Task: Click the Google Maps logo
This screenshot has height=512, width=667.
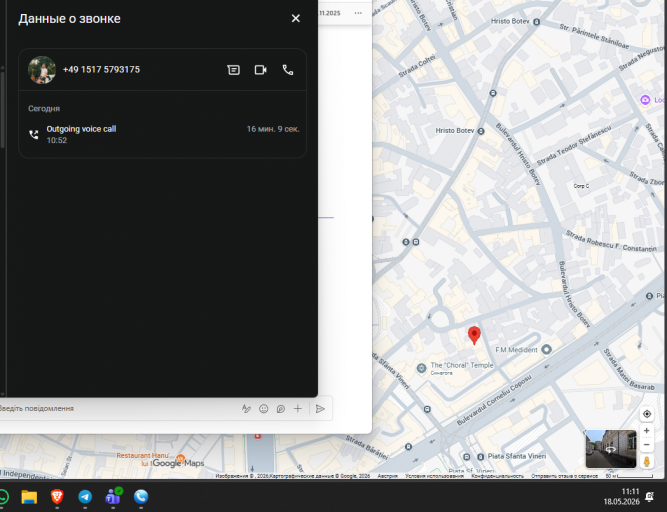Action: coord(178,464)
